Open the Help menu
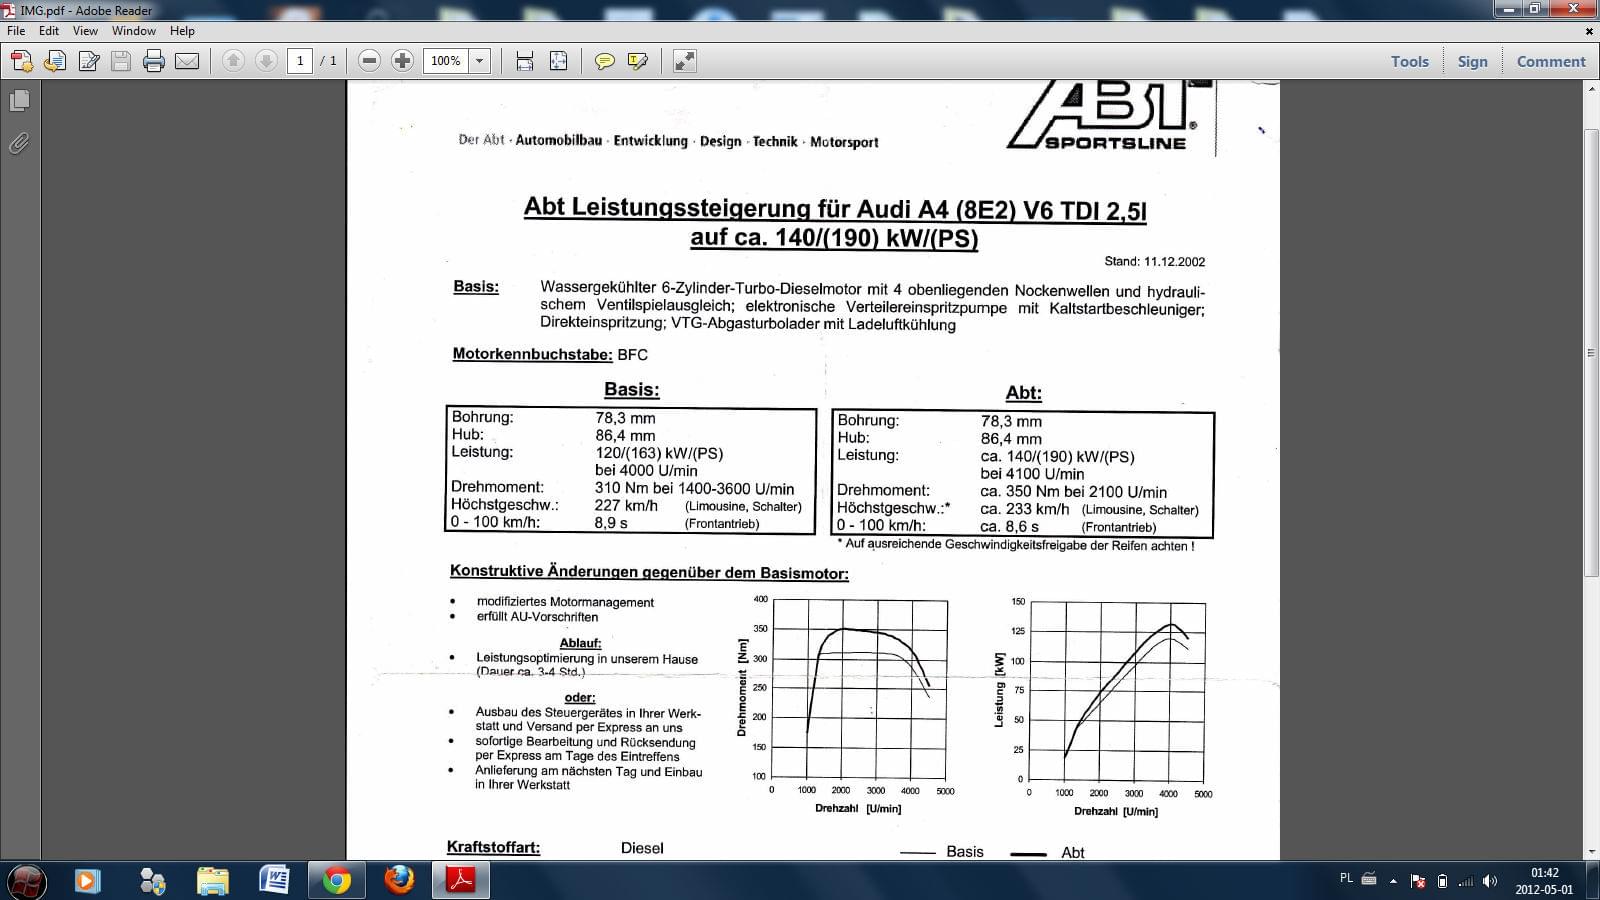Viewport: 1600px width, 900px height. pos(182,31)
